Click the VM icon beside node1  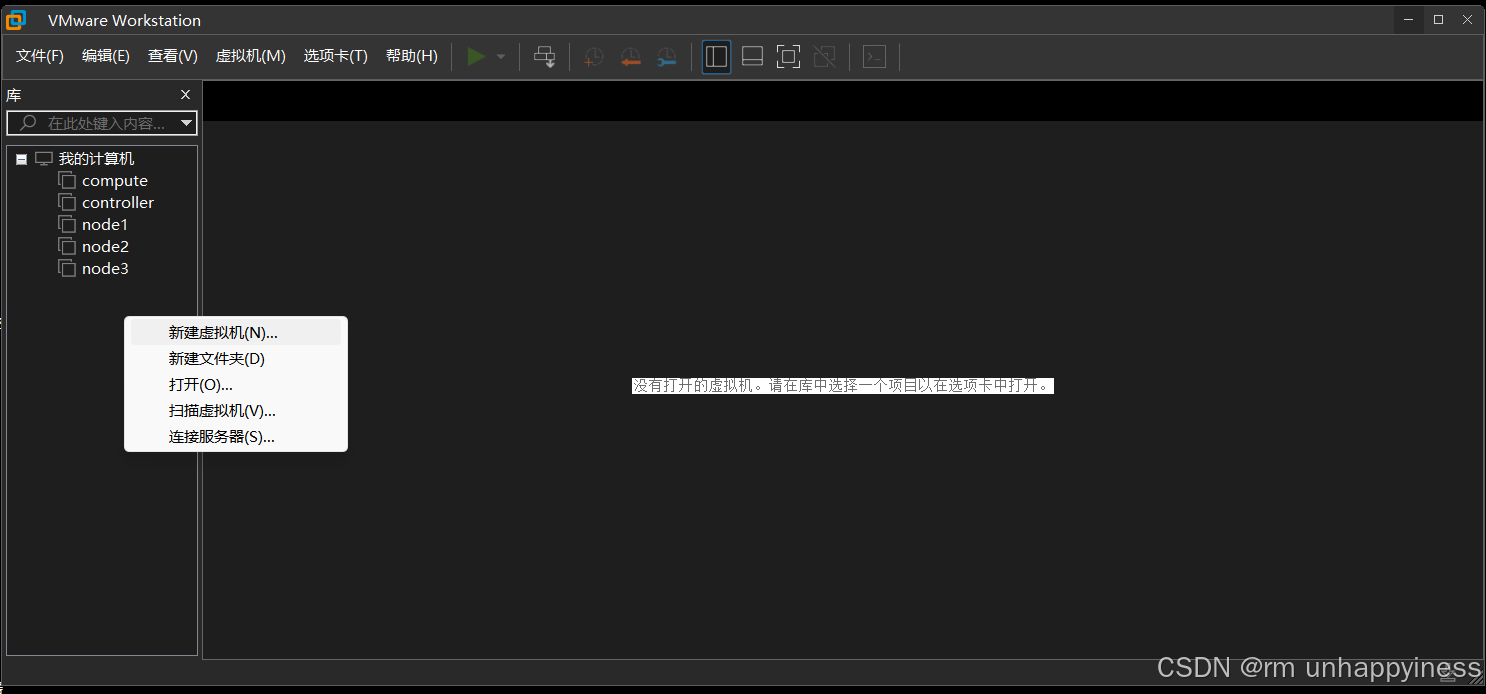[x=67, y=225]
